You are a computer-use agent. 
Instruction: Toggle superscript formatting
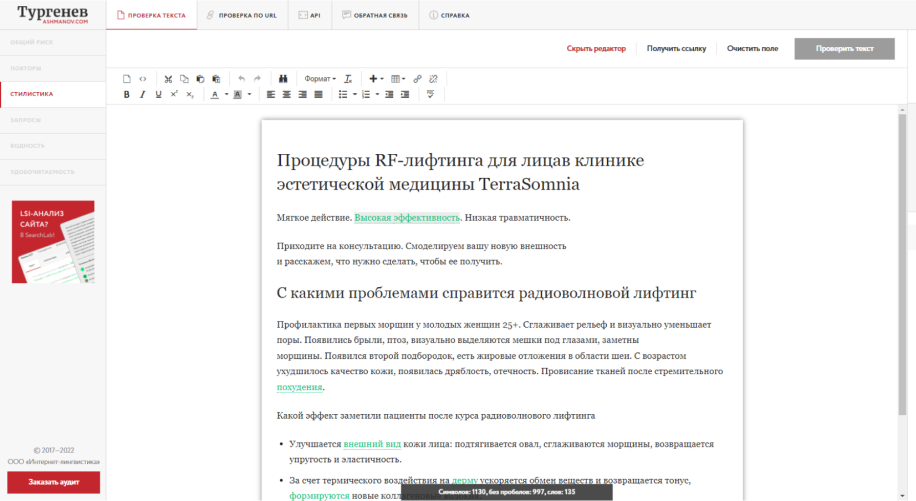[174, 94]
